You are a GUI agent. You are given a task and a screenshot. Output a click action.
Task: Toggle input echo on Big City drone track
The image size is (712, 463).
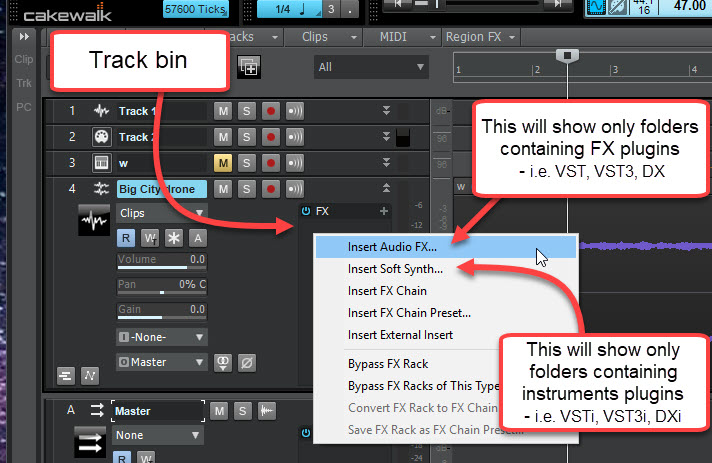tap(295, 189)
